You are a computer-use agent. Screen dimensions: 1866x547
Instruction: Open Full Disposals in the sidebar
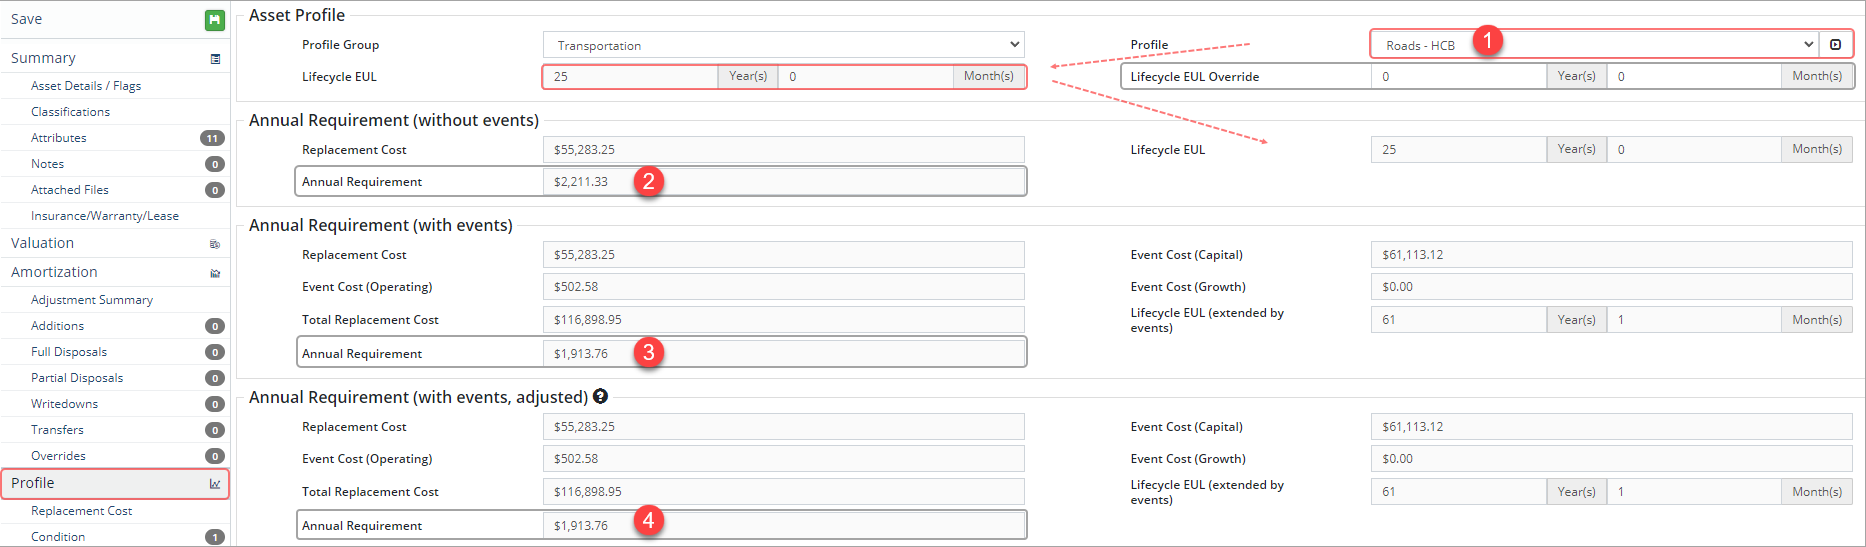[69, 352]
